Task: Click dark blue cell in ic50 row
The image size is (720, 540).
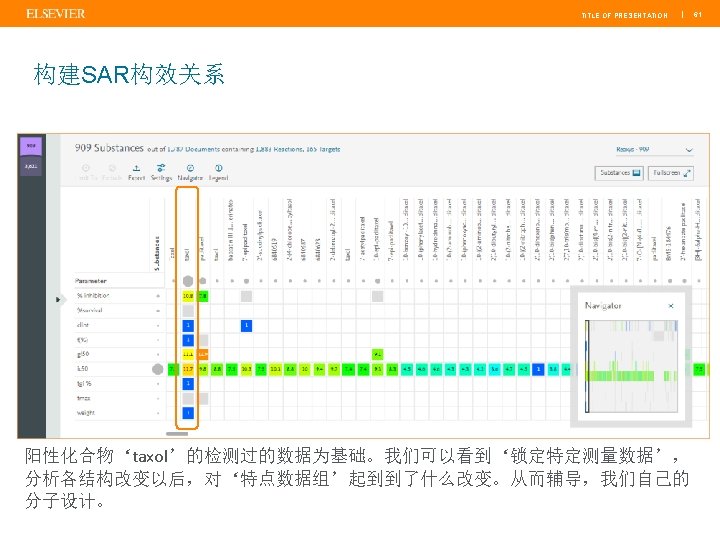Action: tap(538, 369)
